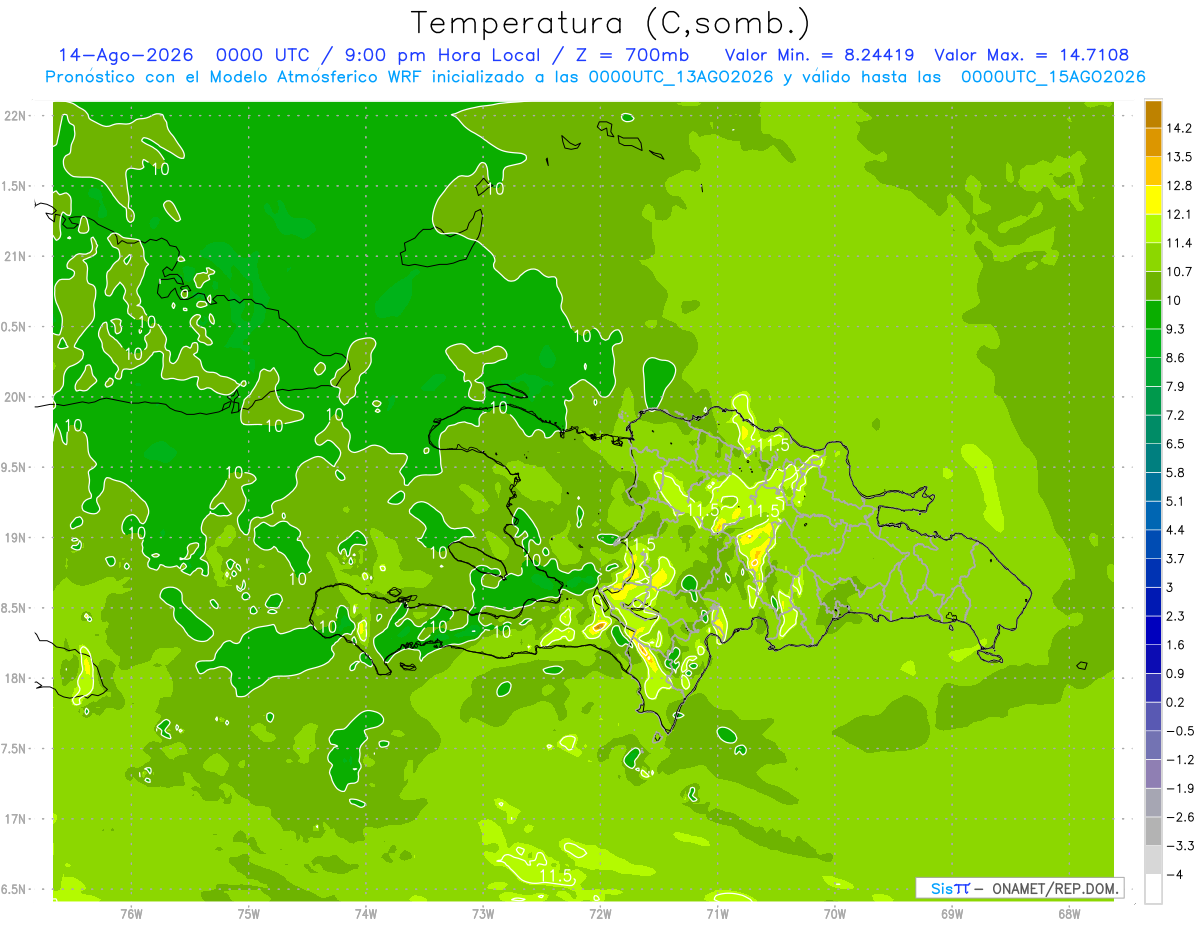Click the 12.8 colorbar value label
This screenshot has height=927, width=1200.
coord(1180,186)
